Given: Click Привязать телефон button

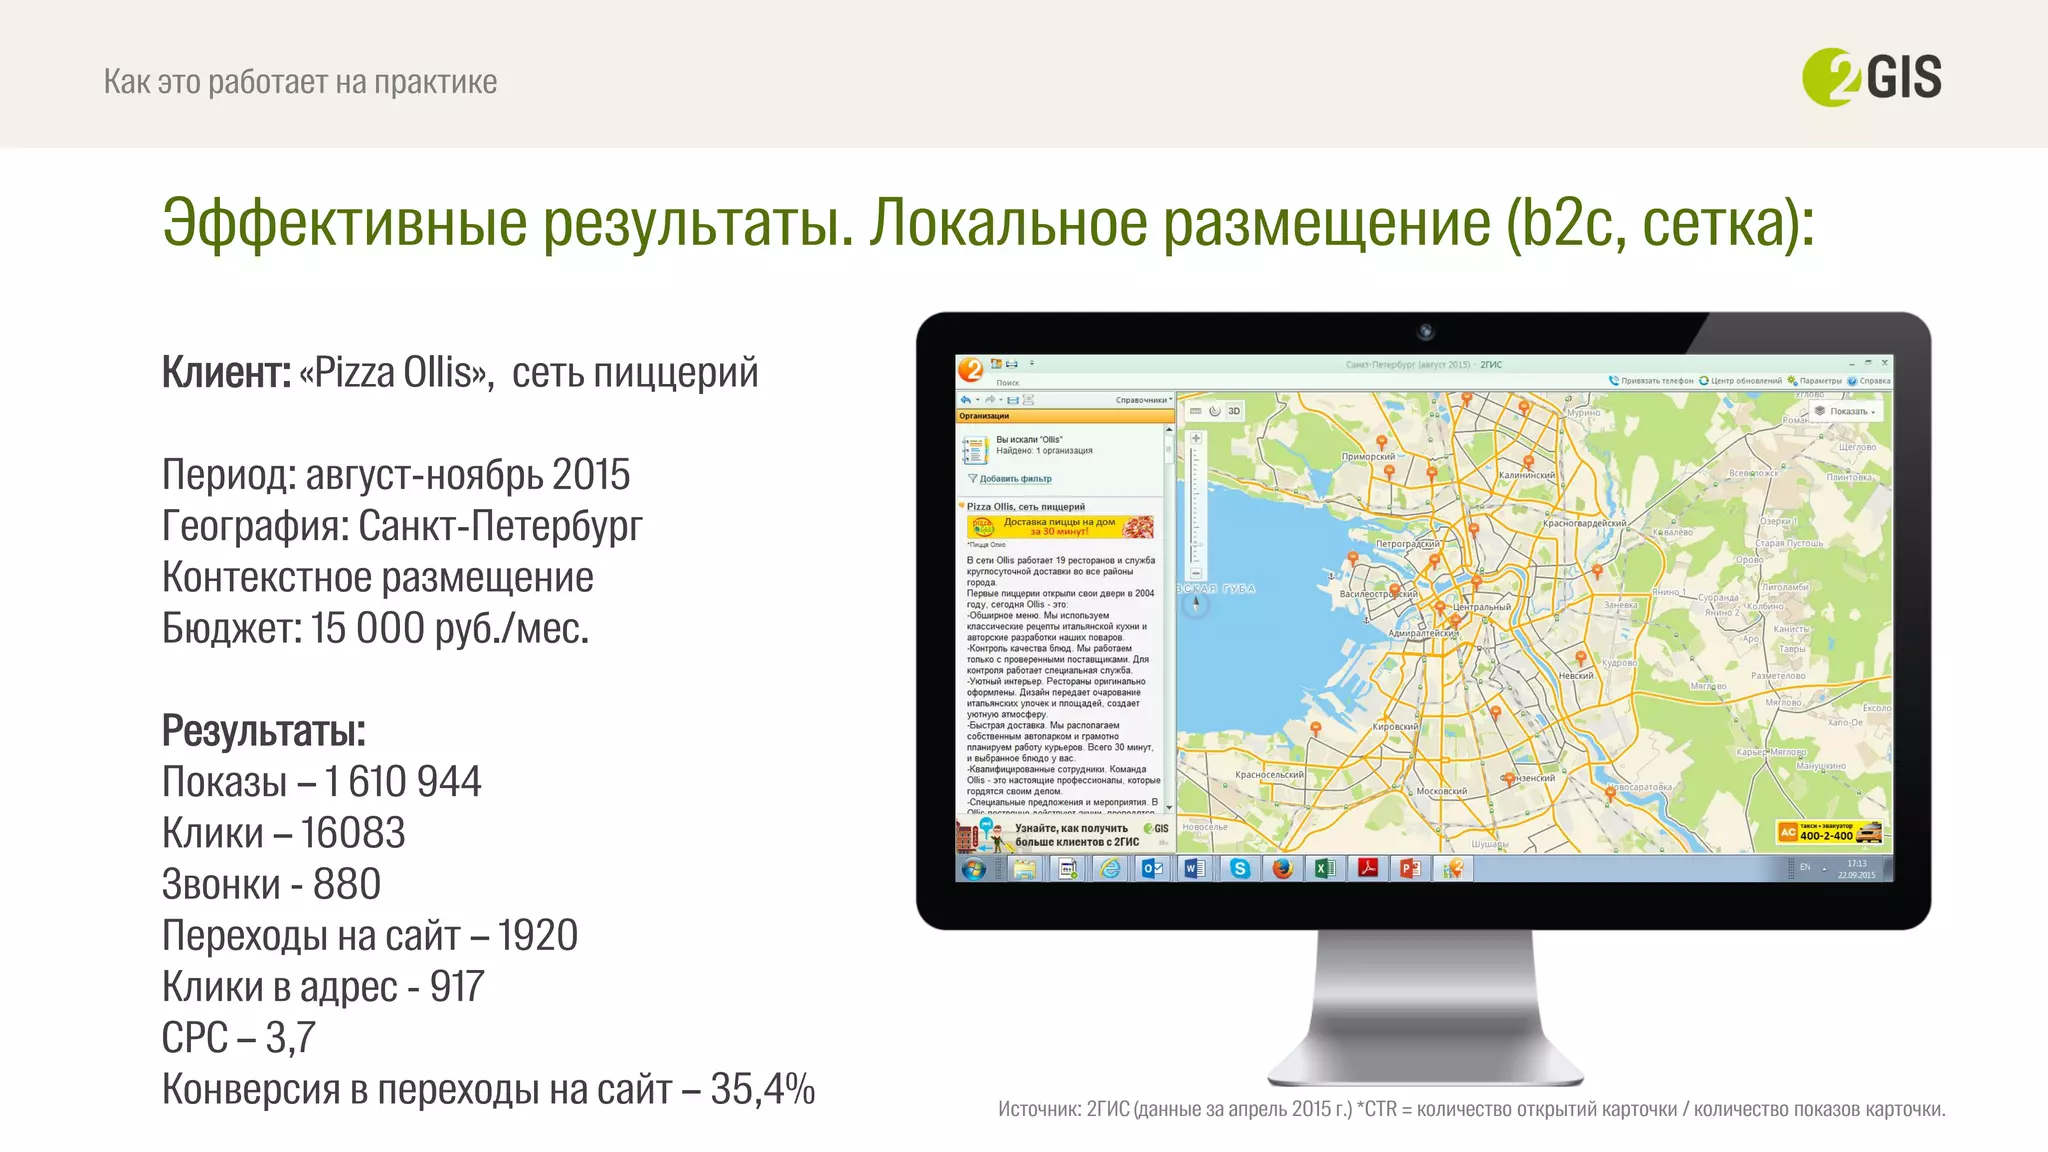Looking at the screenshot, I should click(1650, 381).
